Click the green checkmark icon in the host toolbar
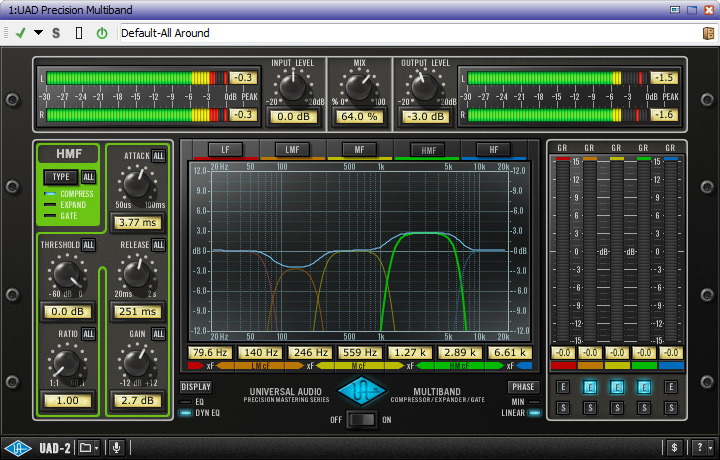 [21, 33]
